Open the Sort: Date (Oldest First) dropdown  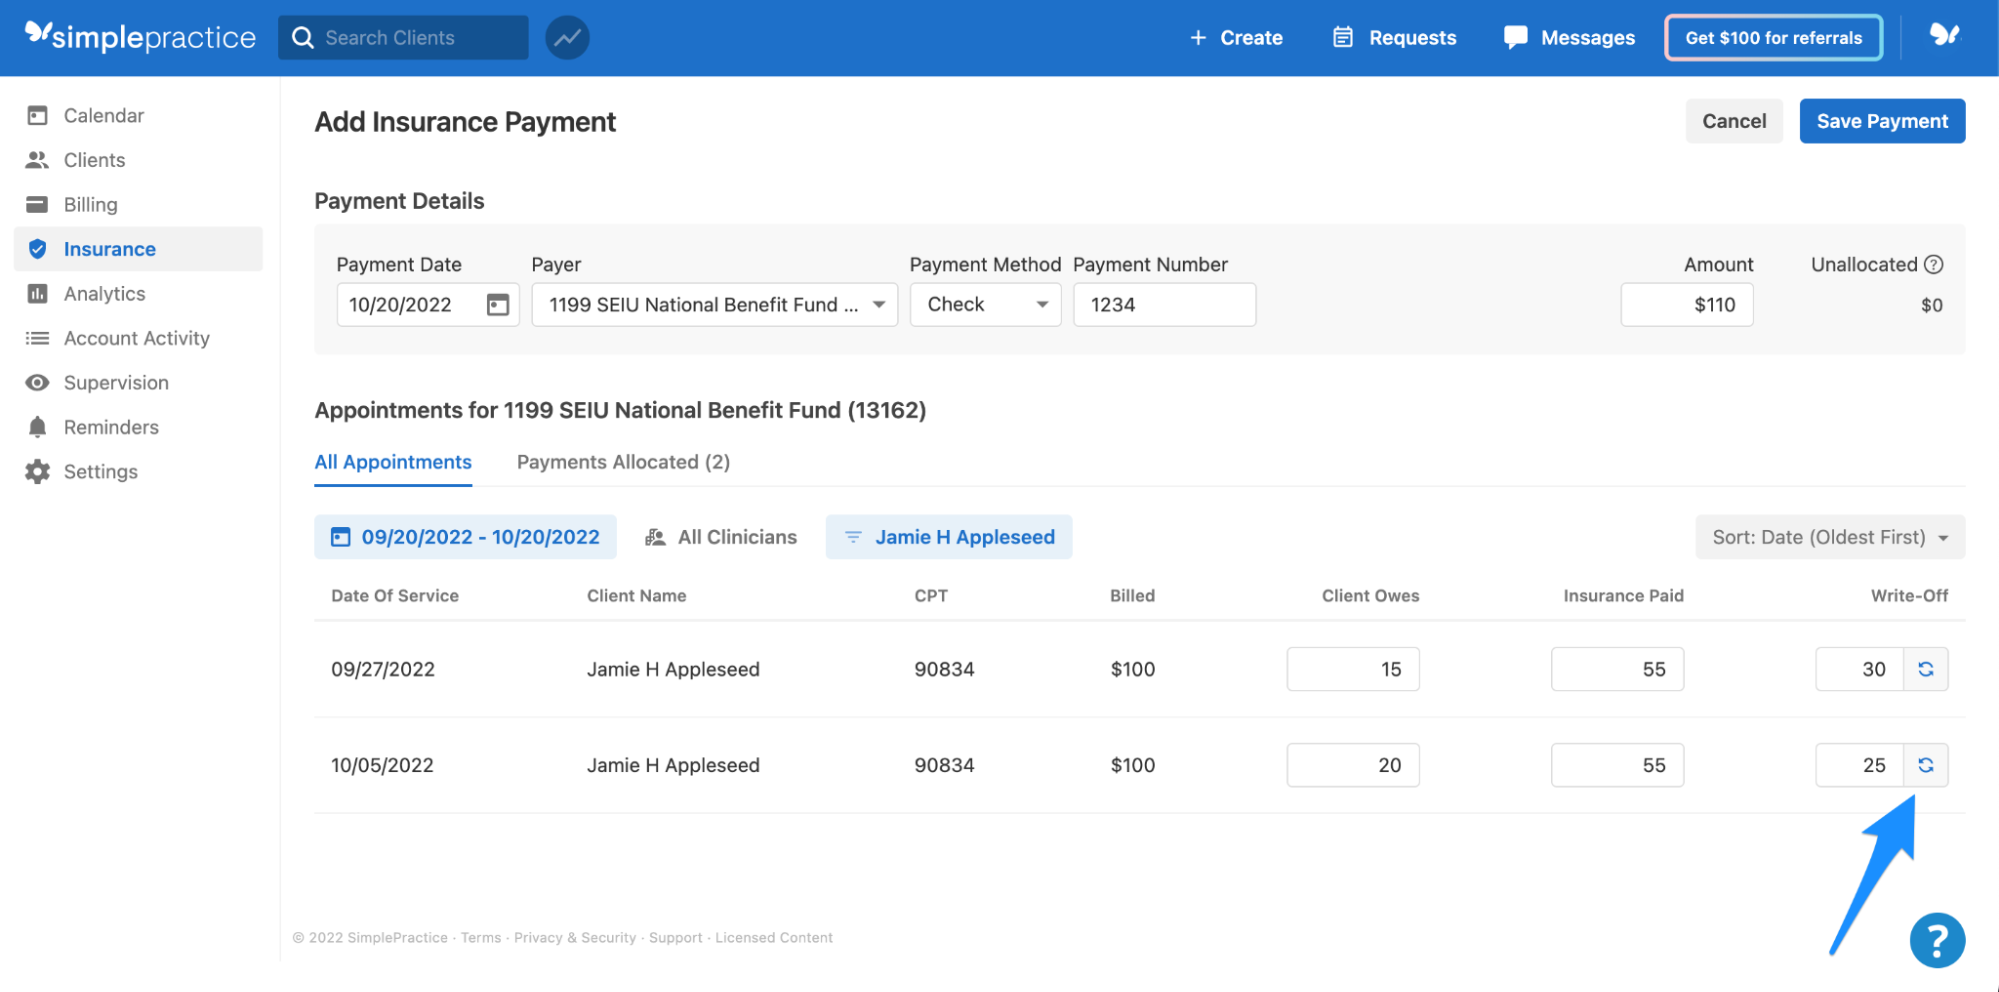pos(1828,537)
